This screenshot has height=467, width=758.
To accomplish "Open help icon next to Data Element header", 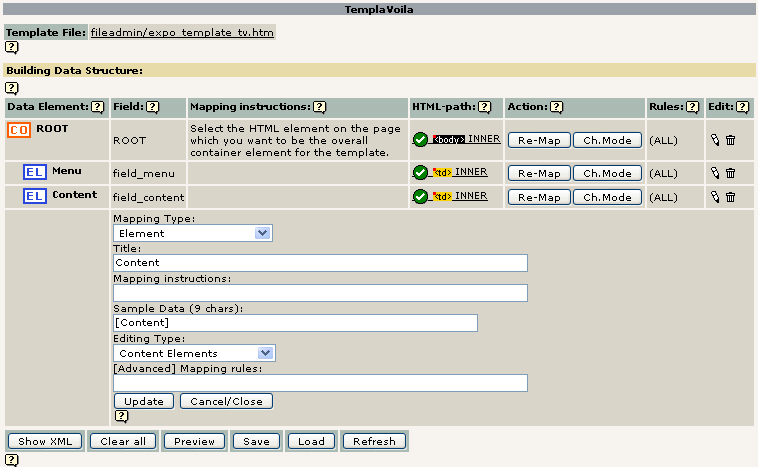I will click(98, 107).
